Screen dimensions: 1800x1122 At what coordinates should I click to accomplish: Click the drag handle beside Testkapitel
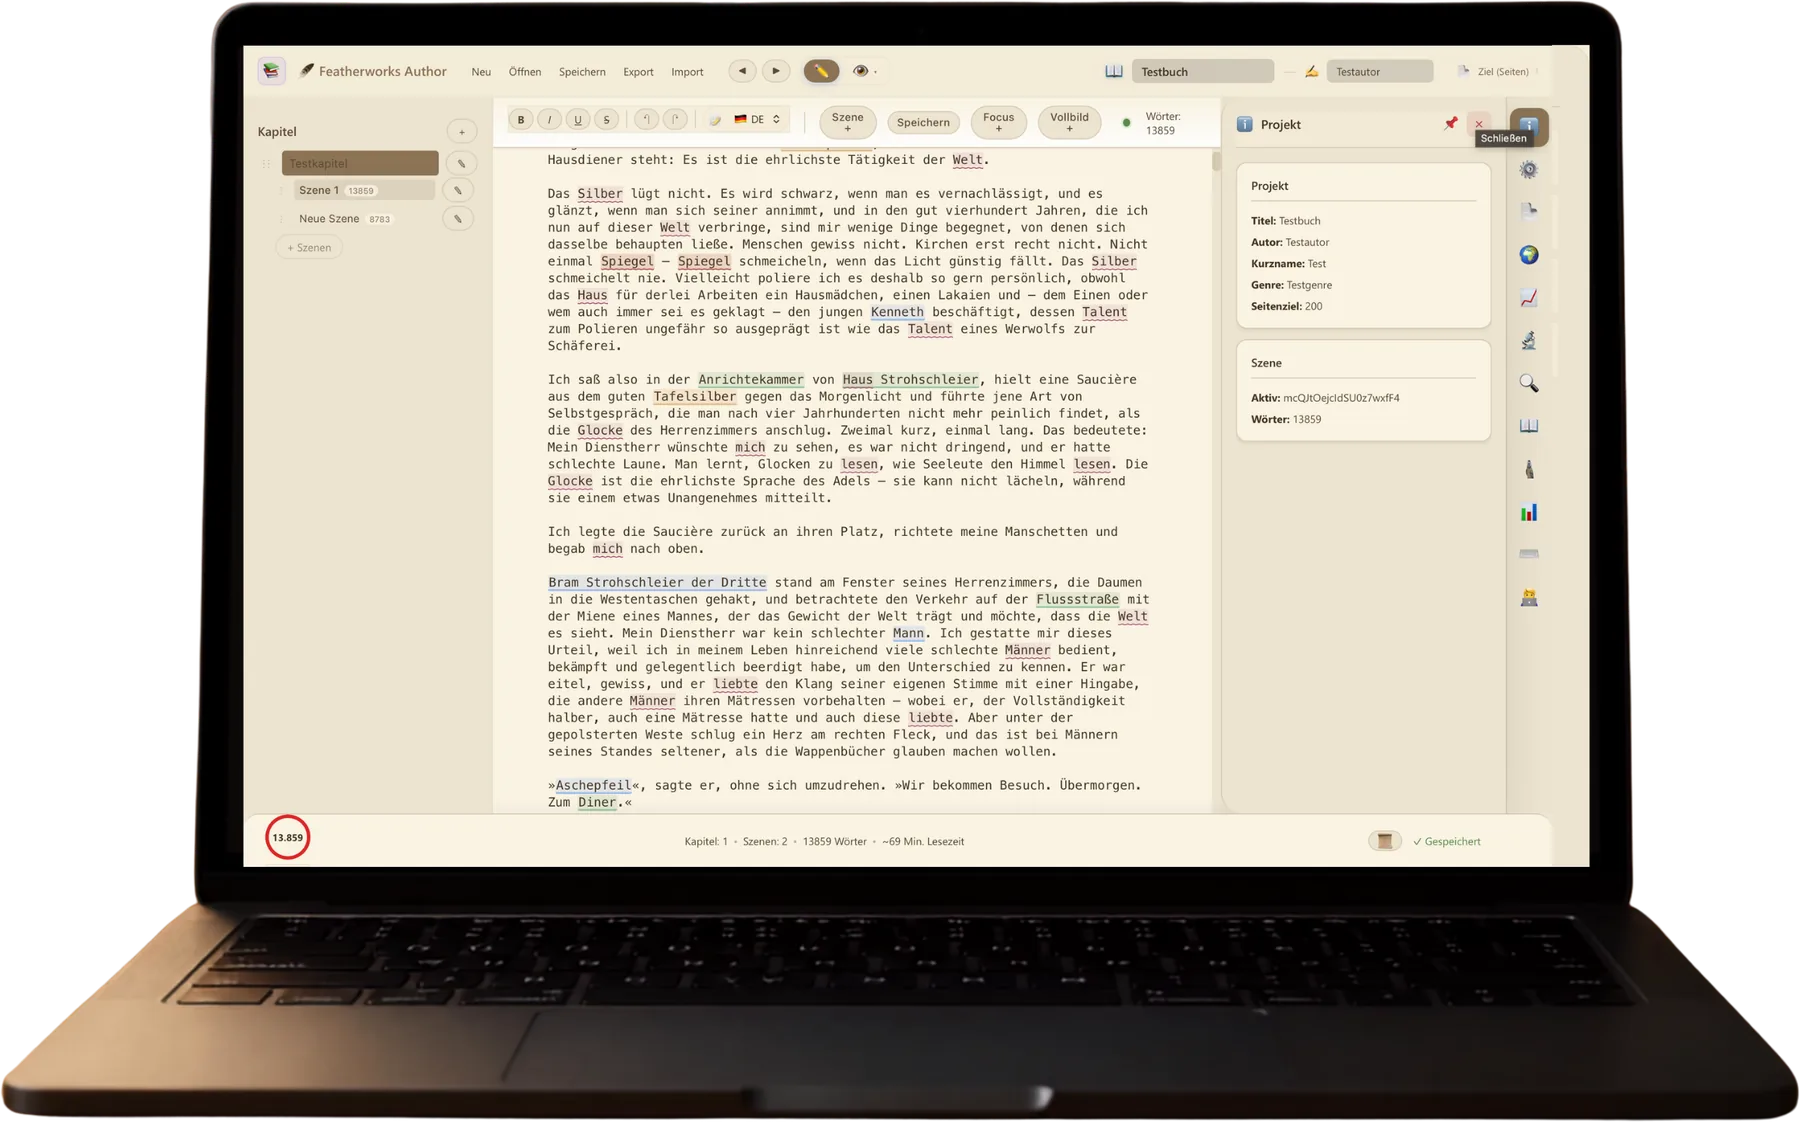coord(267,163)
